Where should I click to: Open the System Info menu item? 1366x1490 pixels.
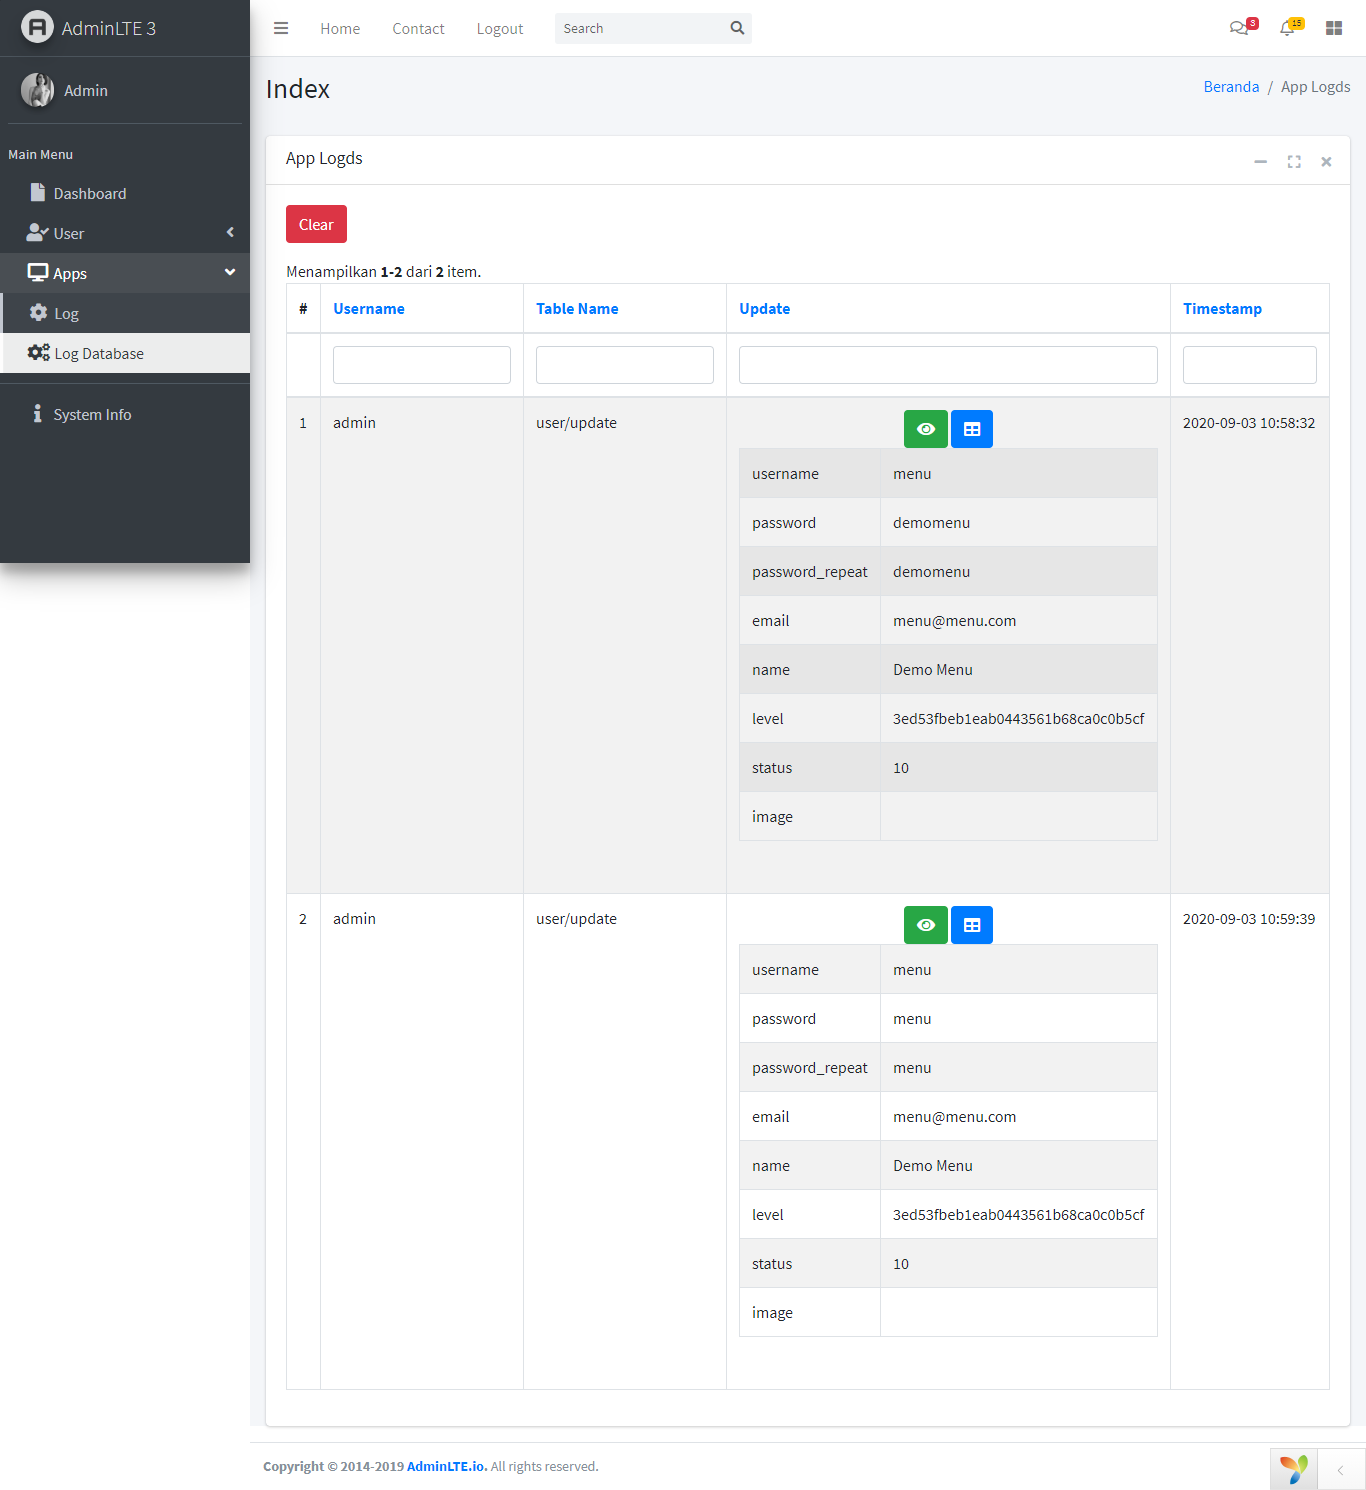point(125,414)
